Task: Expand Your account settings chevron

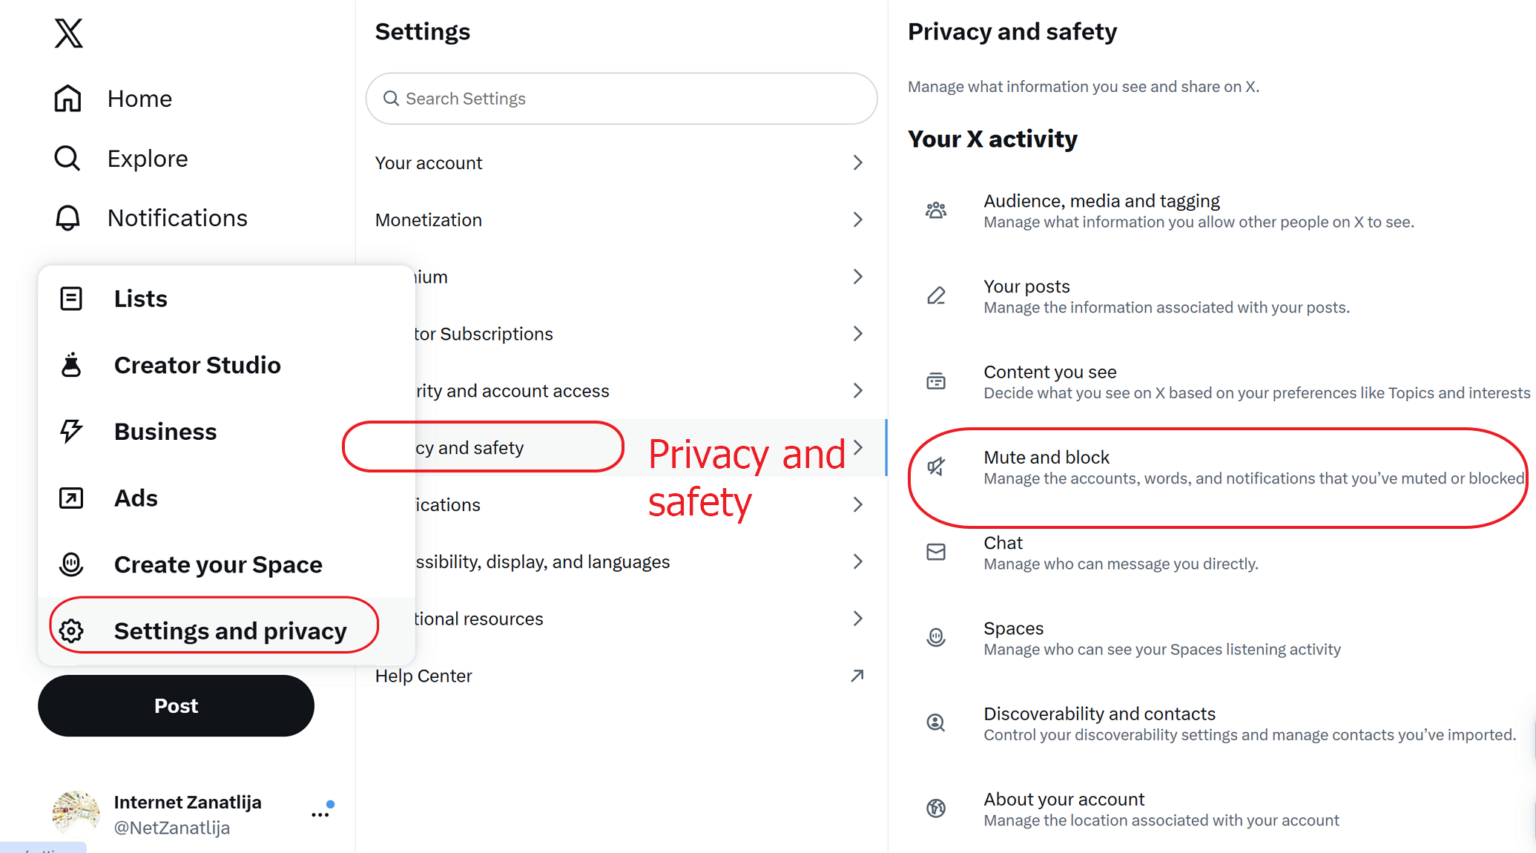Action: point(857,162)
